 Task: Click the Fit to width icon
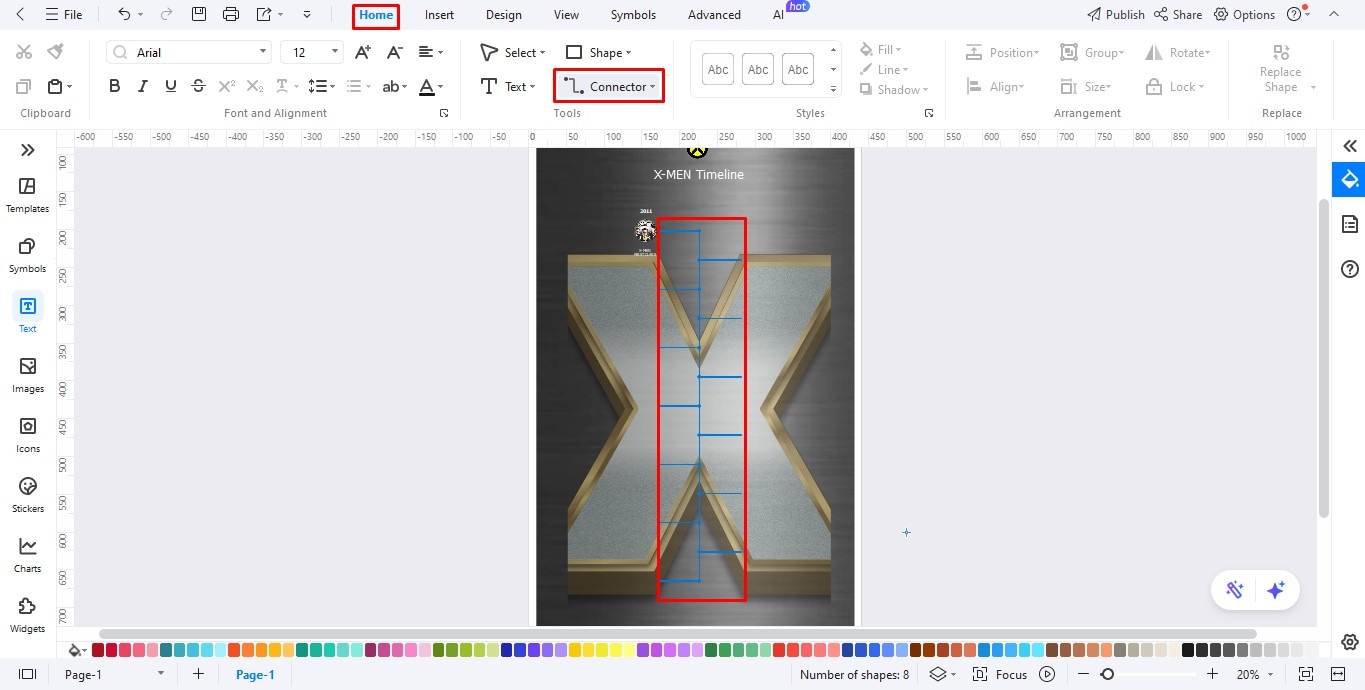pyautogui.click(x=1338, y=675)
